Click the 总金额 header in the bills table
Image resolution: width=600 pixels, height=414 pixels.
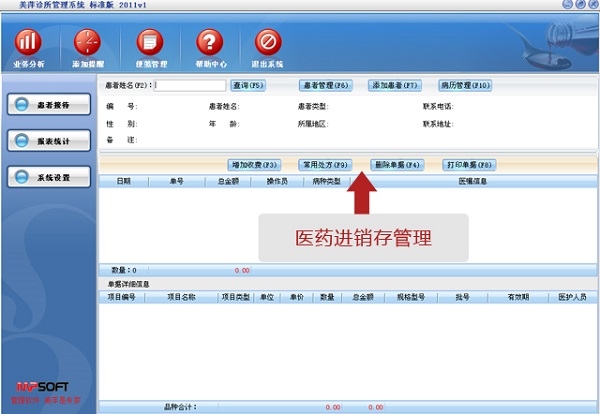click(228, 181)
